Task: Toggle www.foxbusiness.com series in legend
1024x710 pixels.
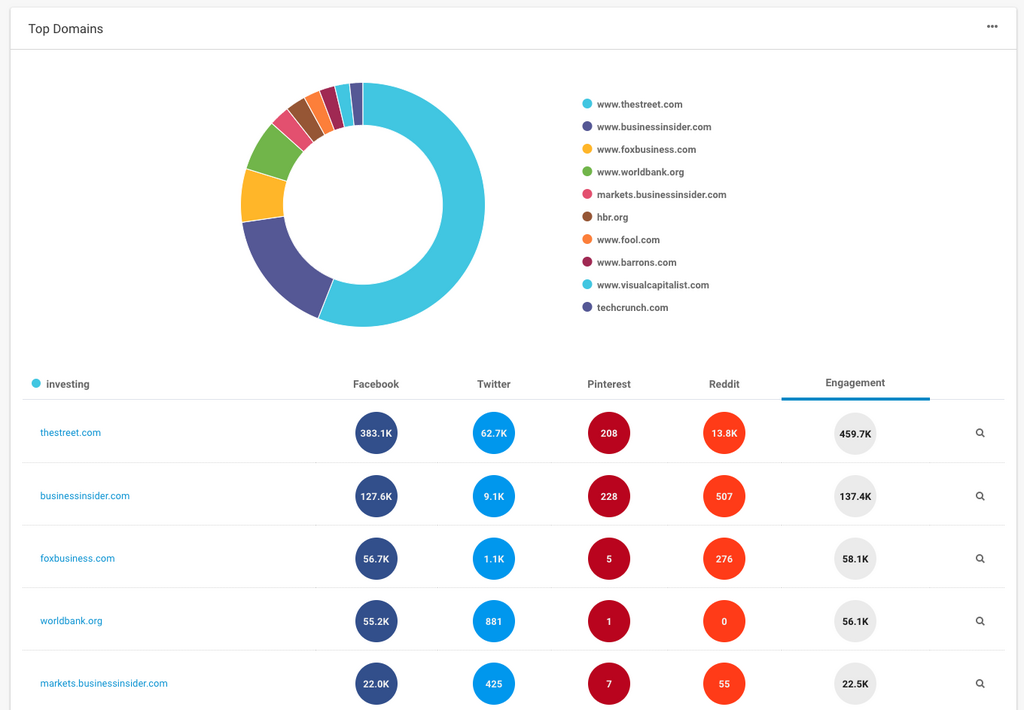Action: point(645,150)
